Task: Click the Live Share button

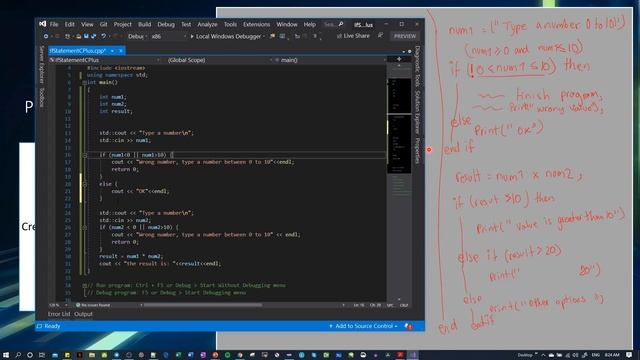Action: pos(353,36)
